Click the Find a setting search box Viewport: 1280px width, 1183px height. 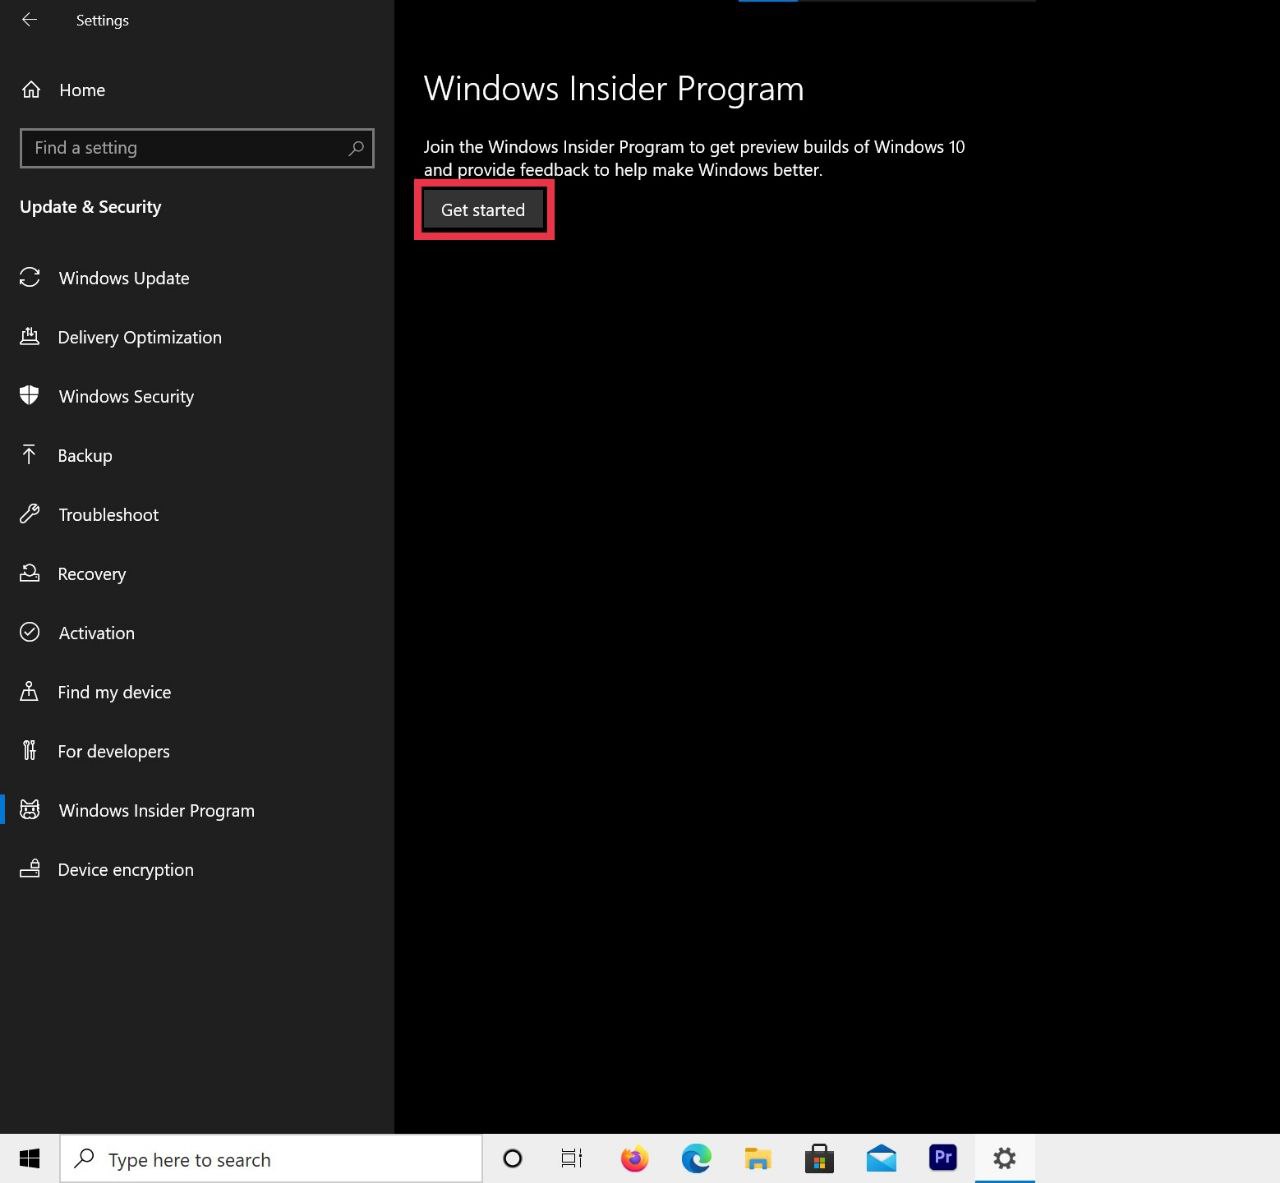point(197,148)
